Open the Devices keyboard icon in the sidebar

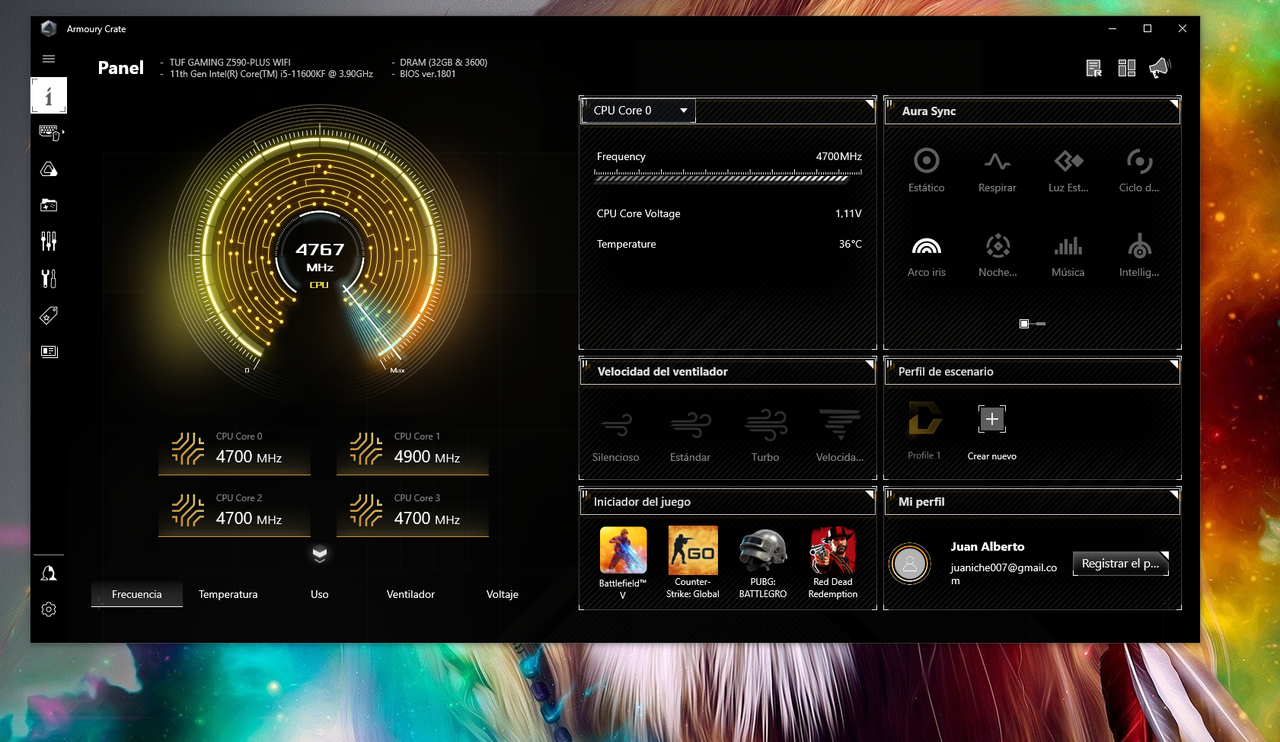pos(49,132)
